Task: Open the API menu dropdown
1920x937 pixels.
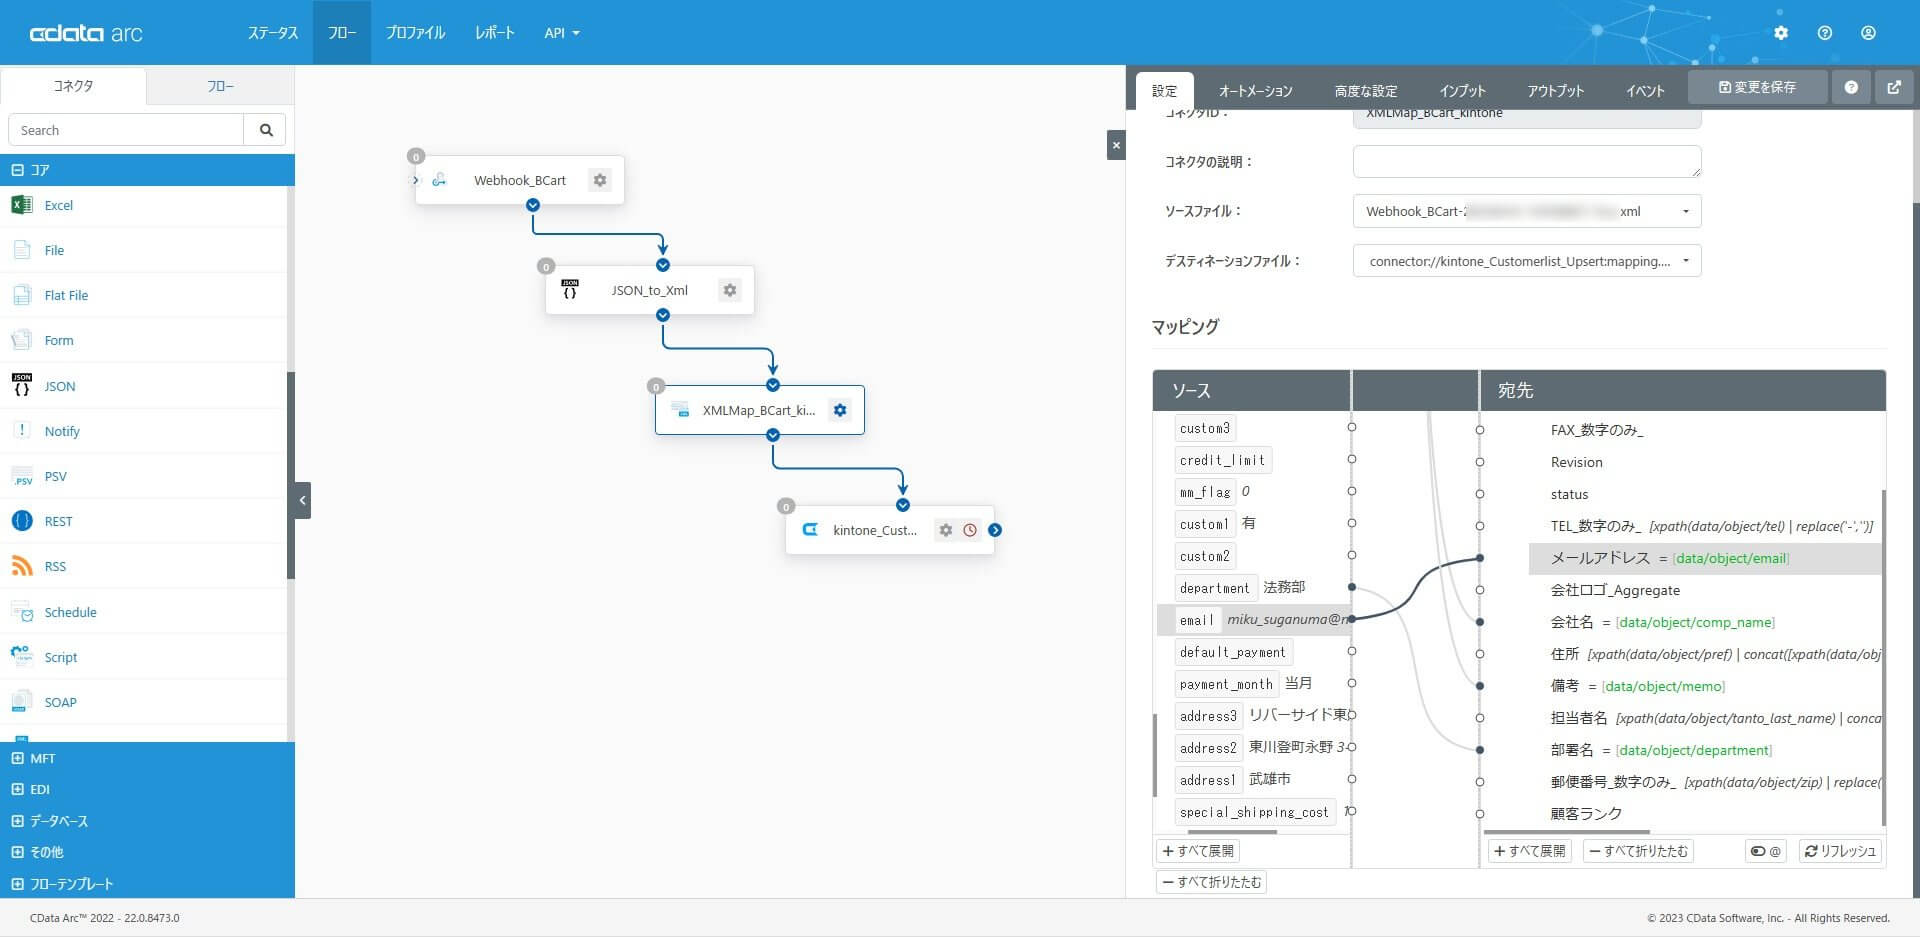Action: pyautogui.click(x=562, y=33)
